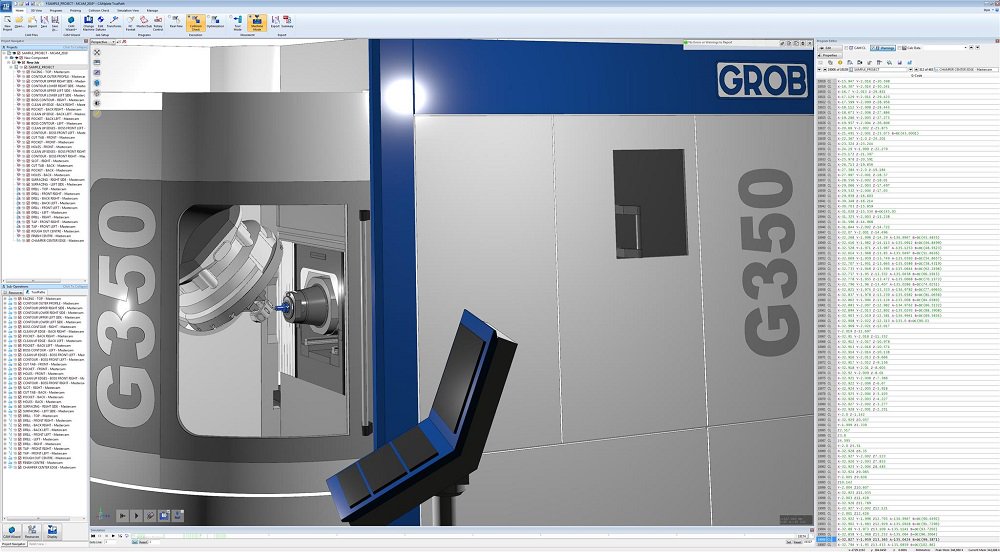
Task: Click the step-to-start playback button in viewport
Action: [x=123, y=515]
